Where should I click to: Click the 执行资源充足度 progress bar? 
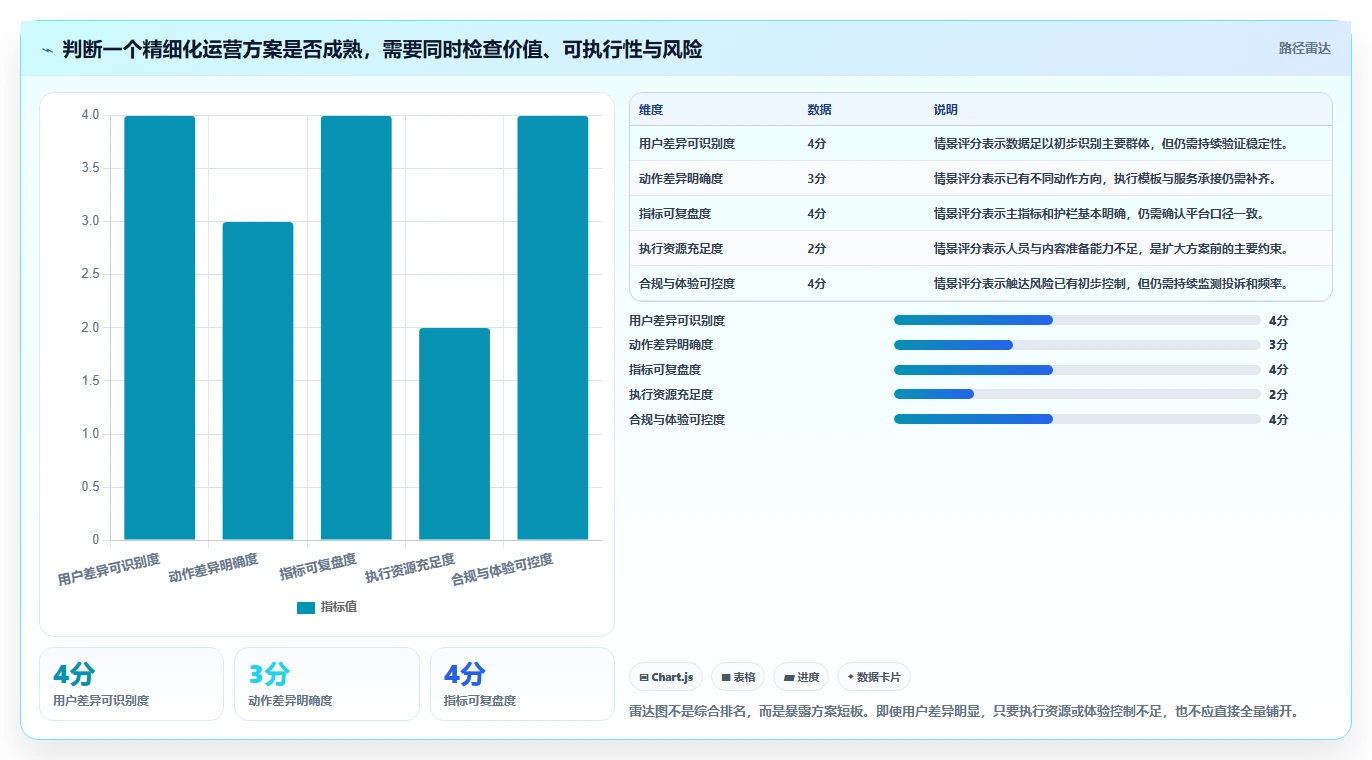(x=1077, y=394)
